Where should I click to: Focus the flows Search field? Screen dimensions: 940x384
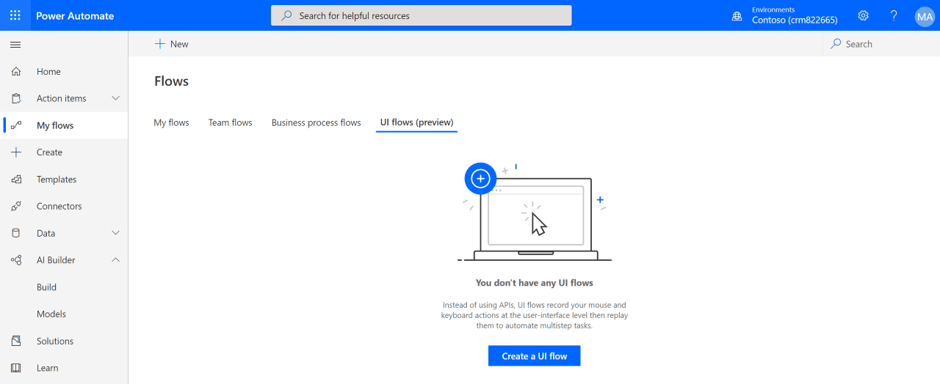(x=881, y=44)
